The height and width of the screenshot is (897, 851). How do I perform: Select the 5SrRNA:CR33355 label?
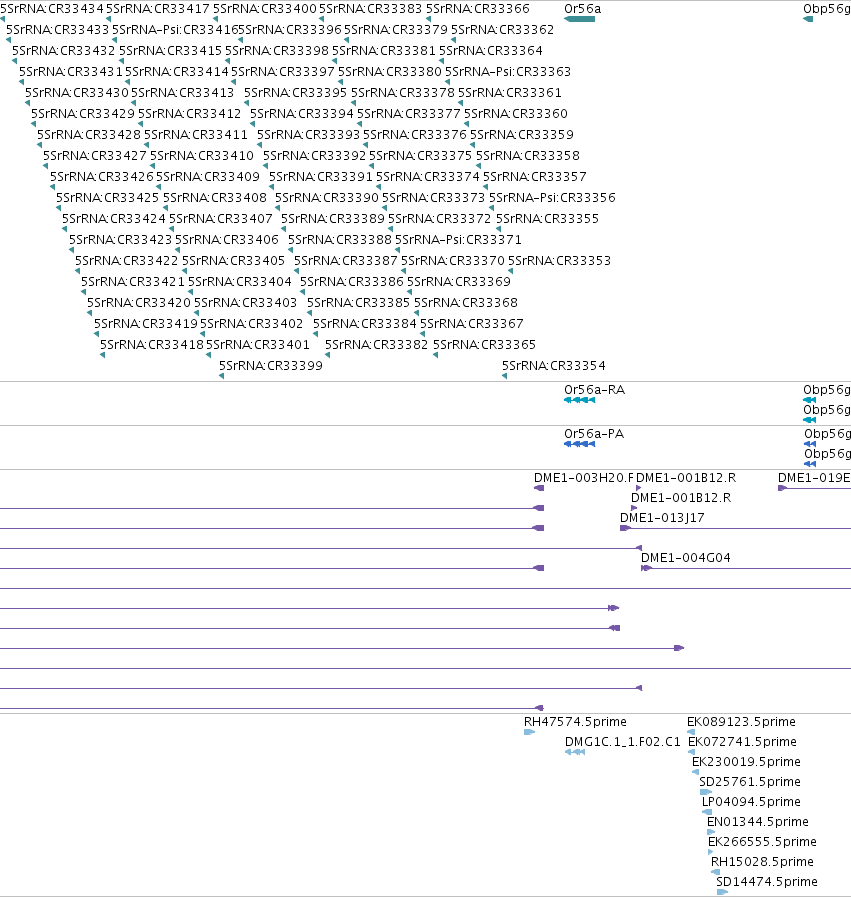547,219
